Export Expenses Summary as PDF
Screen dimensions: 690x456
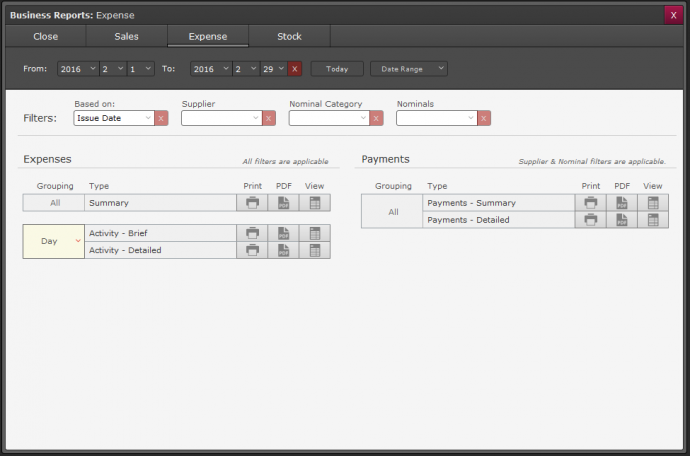tap(283, 203)
